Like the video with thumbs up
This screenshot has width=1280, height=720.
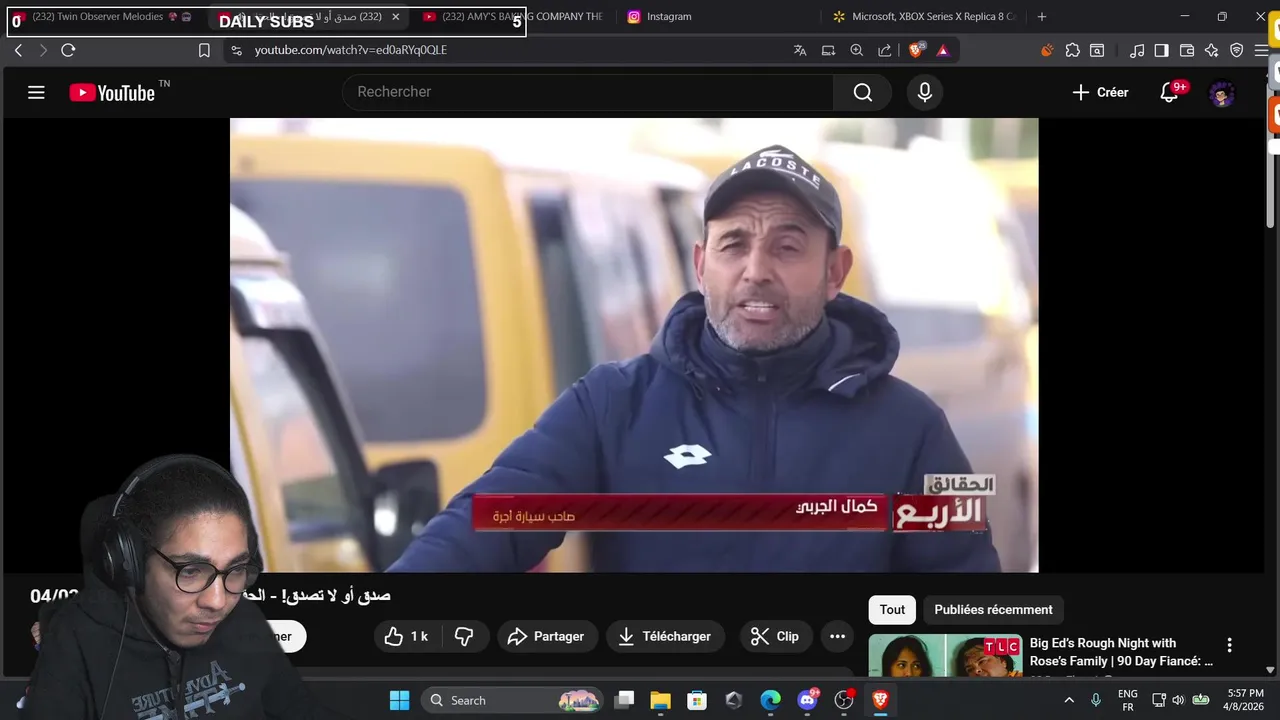coord(408,636)
